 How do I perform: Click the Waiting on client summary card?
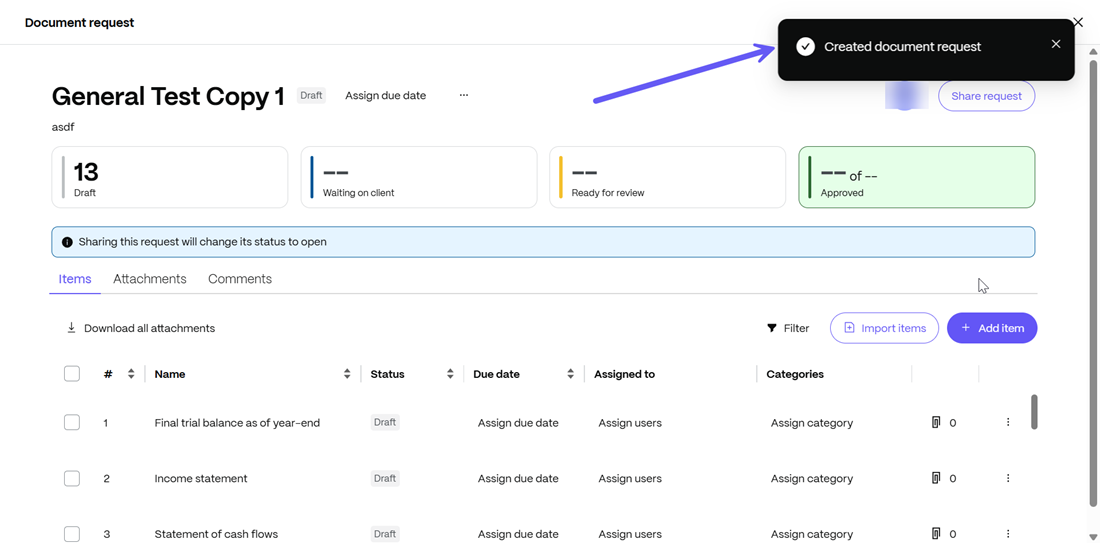(x=419, y=177)
